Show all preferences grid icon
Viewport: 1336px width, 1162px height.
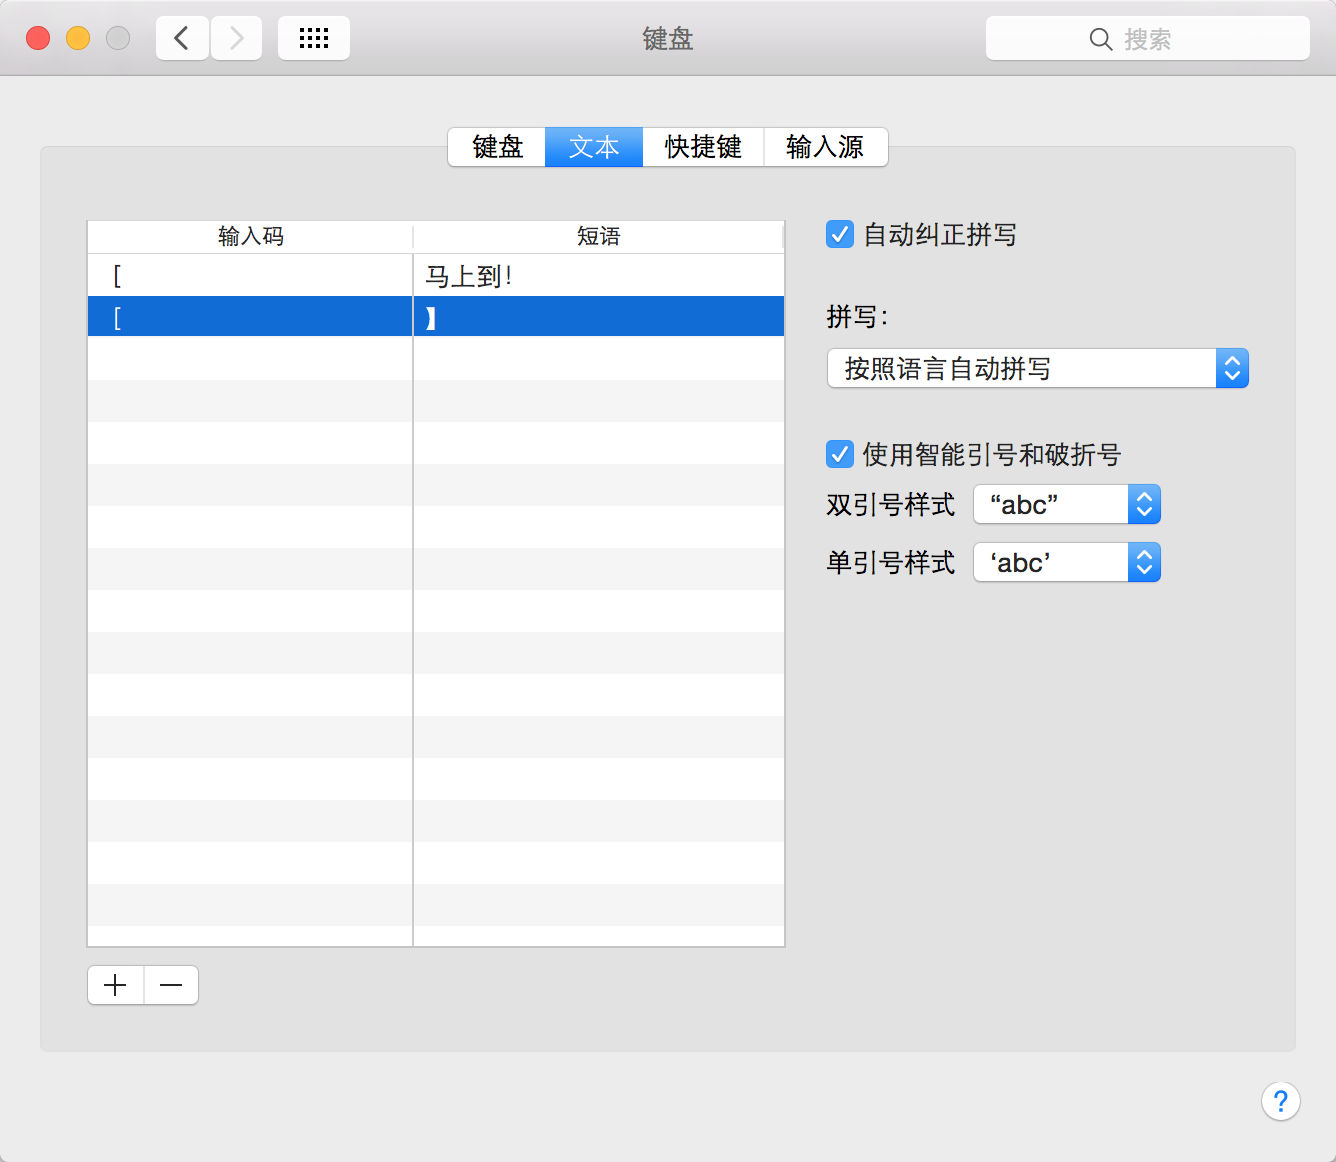(314, 39)
